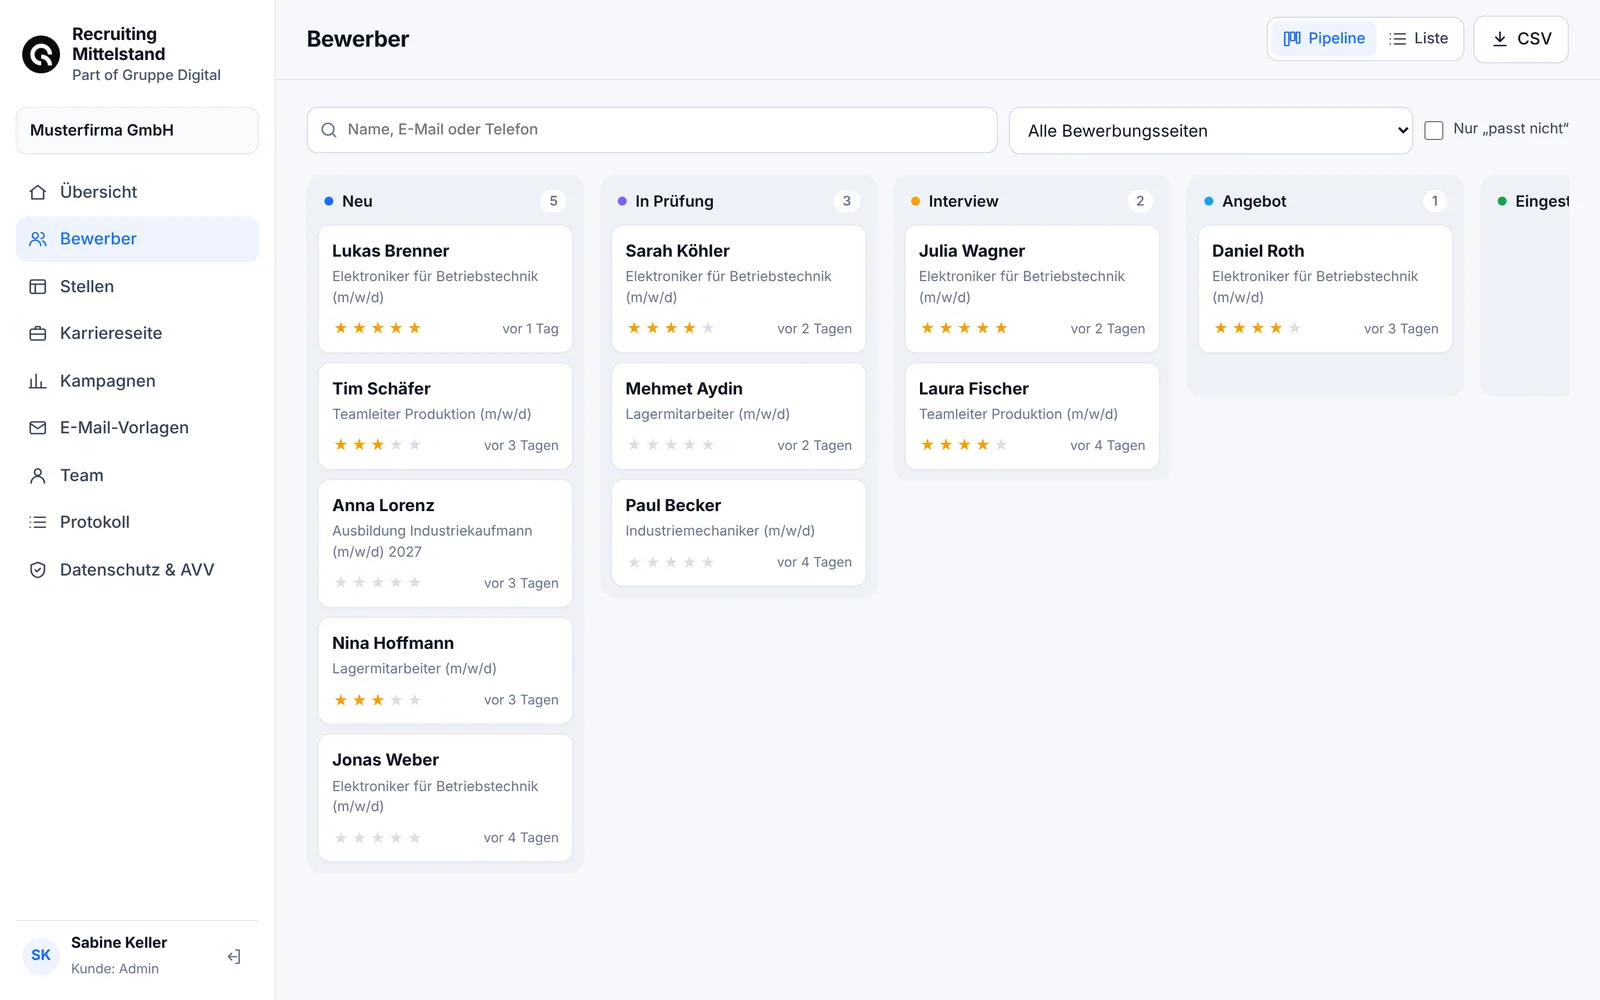Enable the Nur „passt nicht“ checkbox
Screen dimensions: 1600x1000
point(1434,130)
